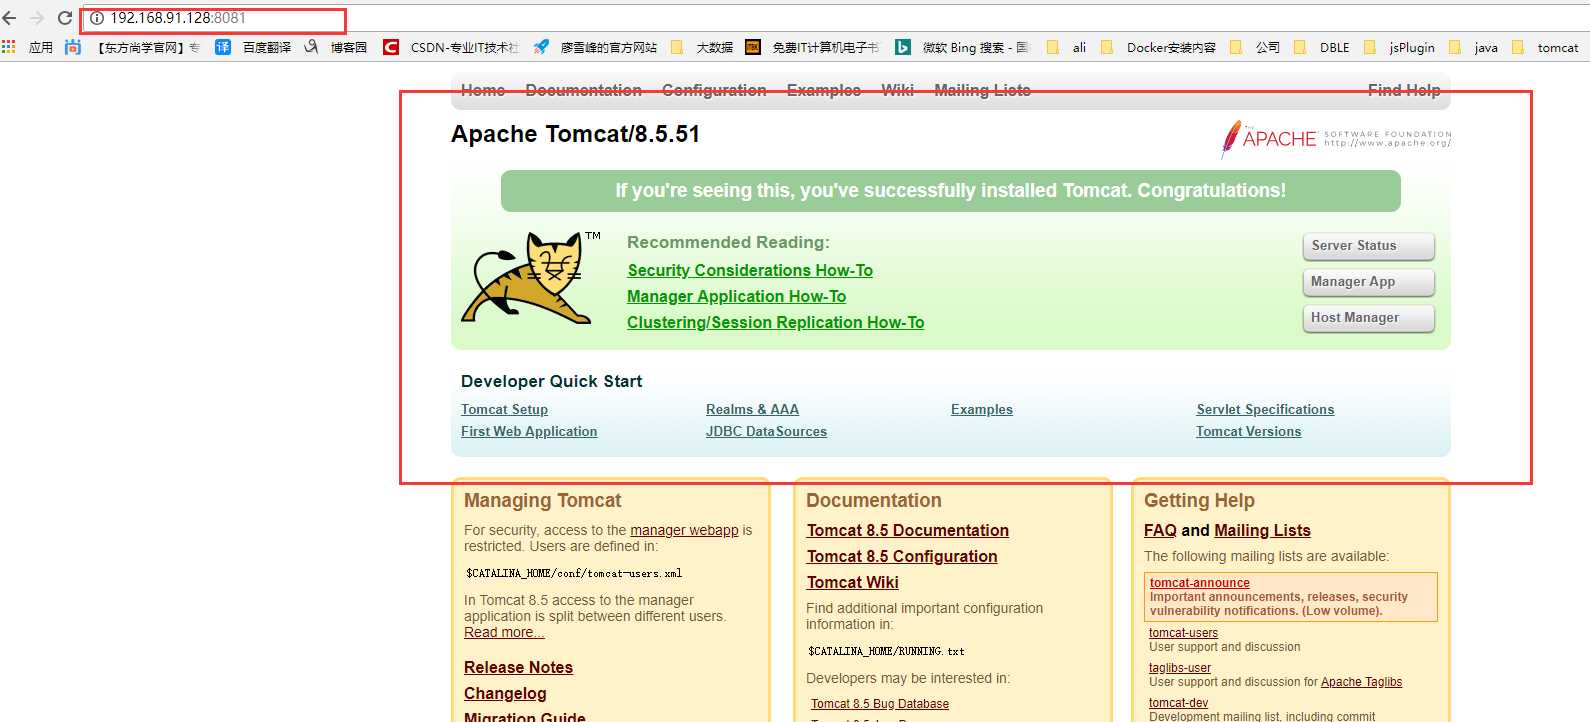
Task: Open the CSDN-专业IT技术 bookmark
Action: click(x=451, y=47)
